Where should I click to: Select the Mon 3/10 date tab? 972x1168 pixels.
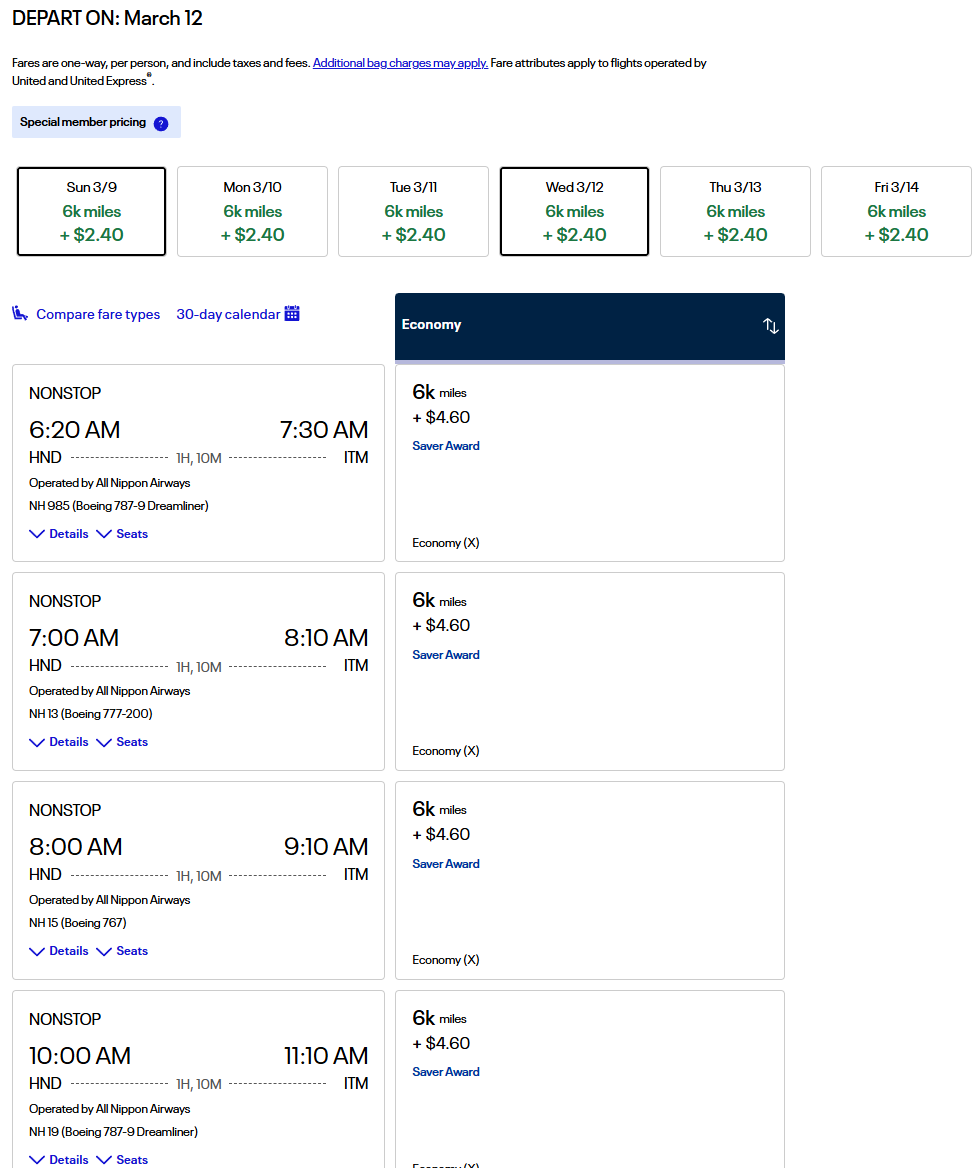[252, 211]
